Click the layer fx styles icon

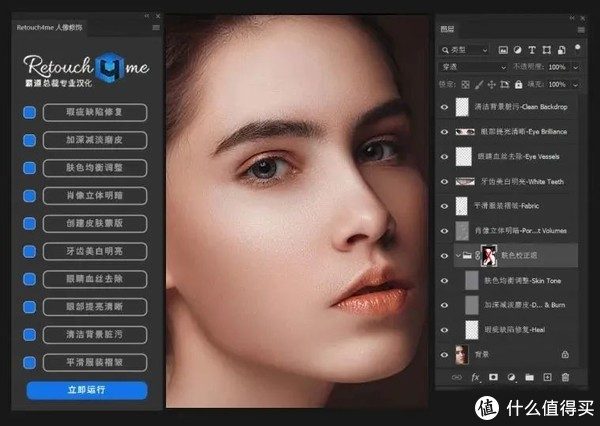476,377
